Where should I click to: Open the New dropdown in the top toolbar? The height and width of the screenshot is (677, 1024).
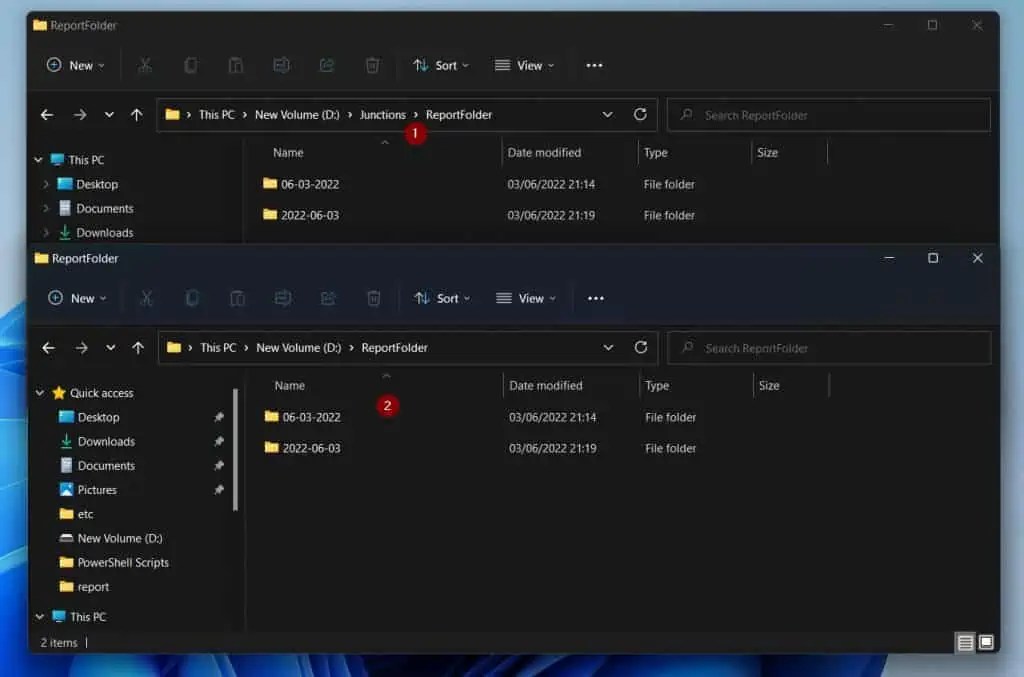tap(75, 65)
